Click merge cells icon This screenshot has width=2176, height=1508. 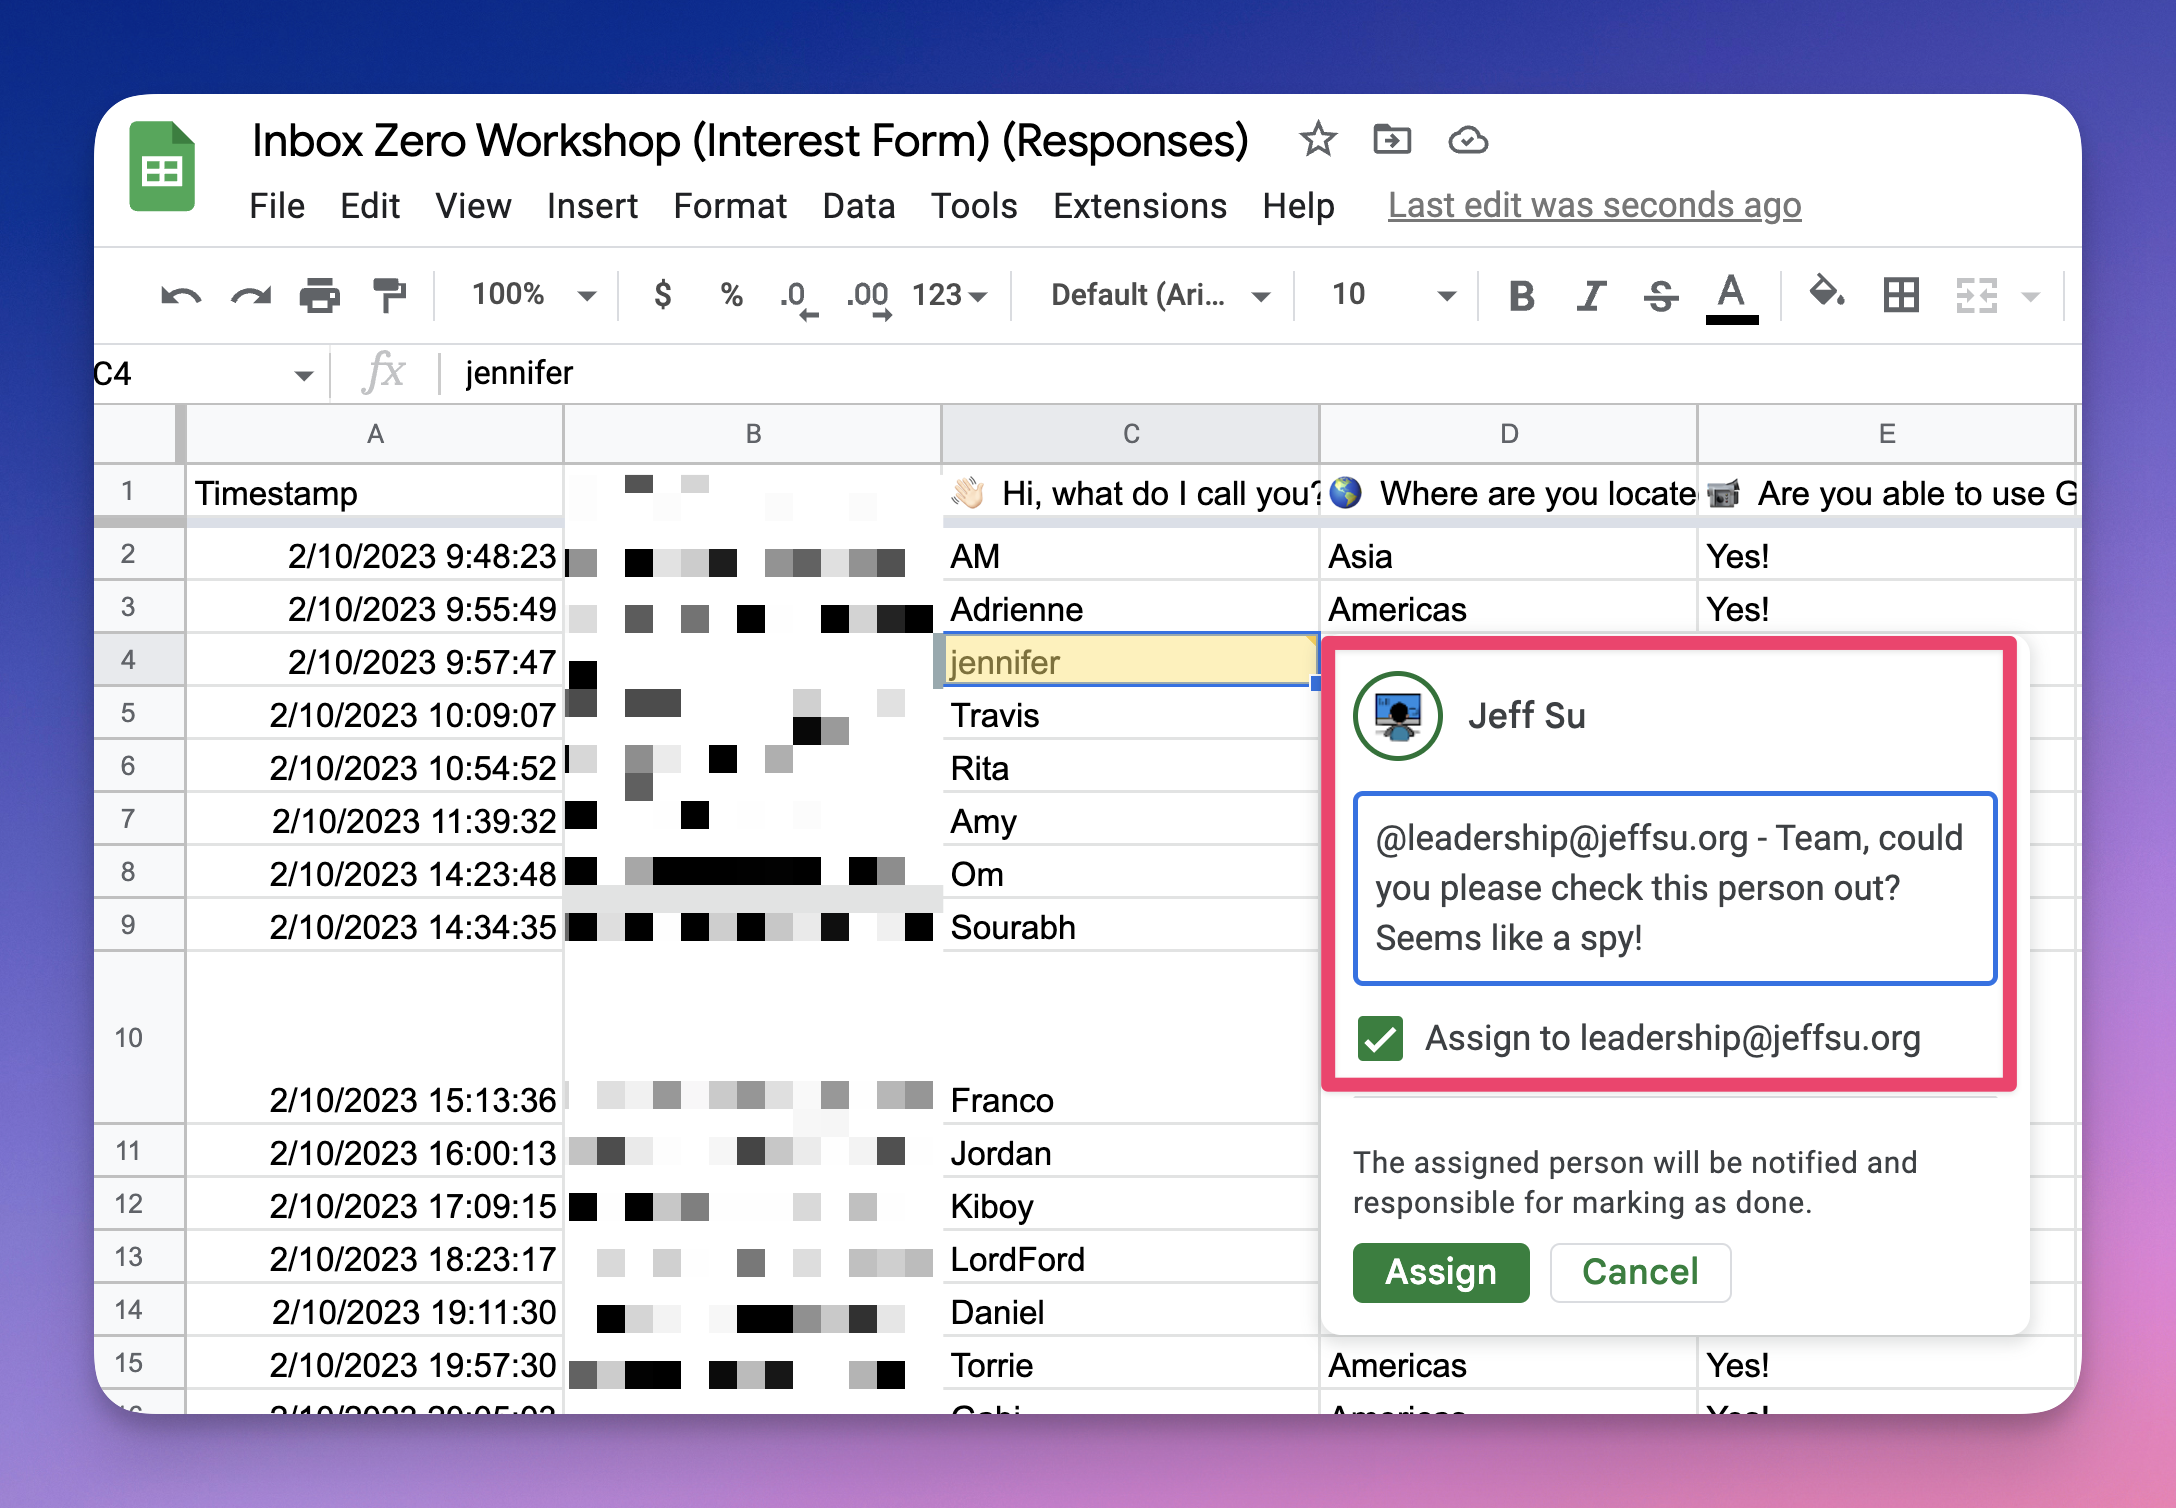click(x=1977, y=295)
